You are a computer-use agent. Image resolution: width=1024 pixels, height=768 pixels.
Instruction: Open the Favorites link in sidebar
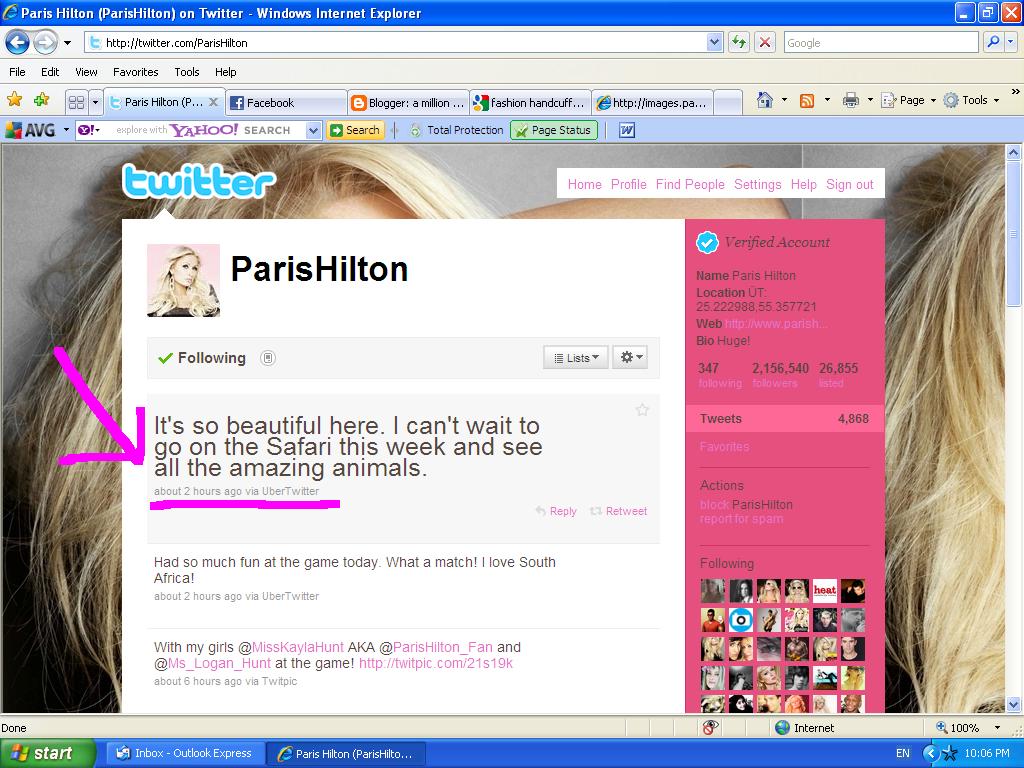point(724,447)
